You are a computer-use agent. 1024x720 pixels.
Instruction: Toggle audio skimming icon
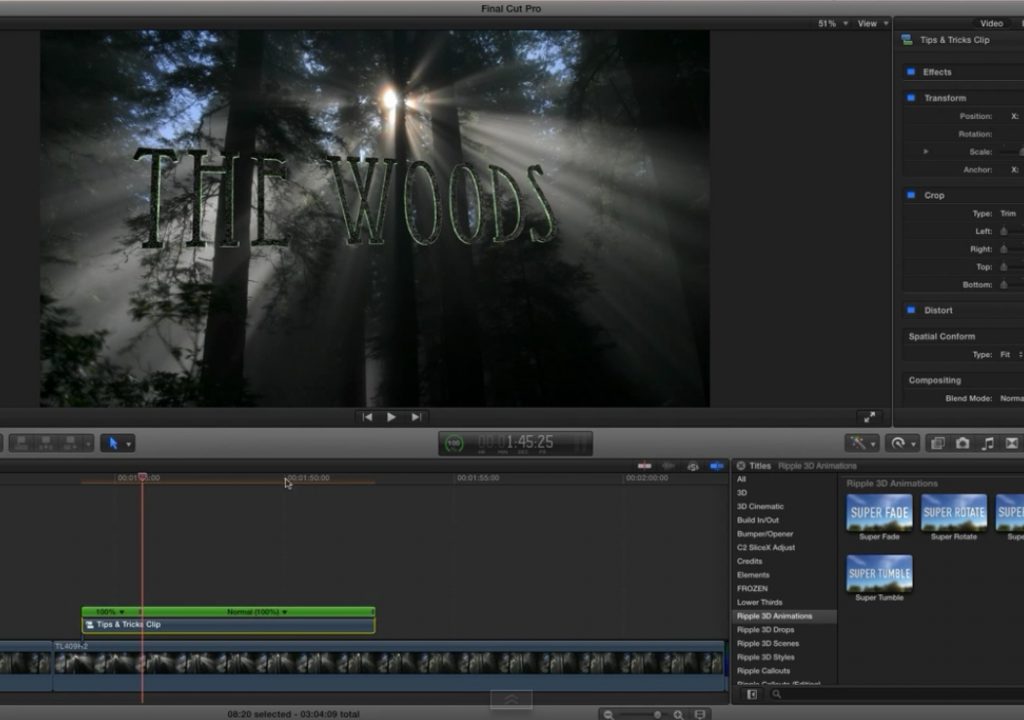[668, 466]
